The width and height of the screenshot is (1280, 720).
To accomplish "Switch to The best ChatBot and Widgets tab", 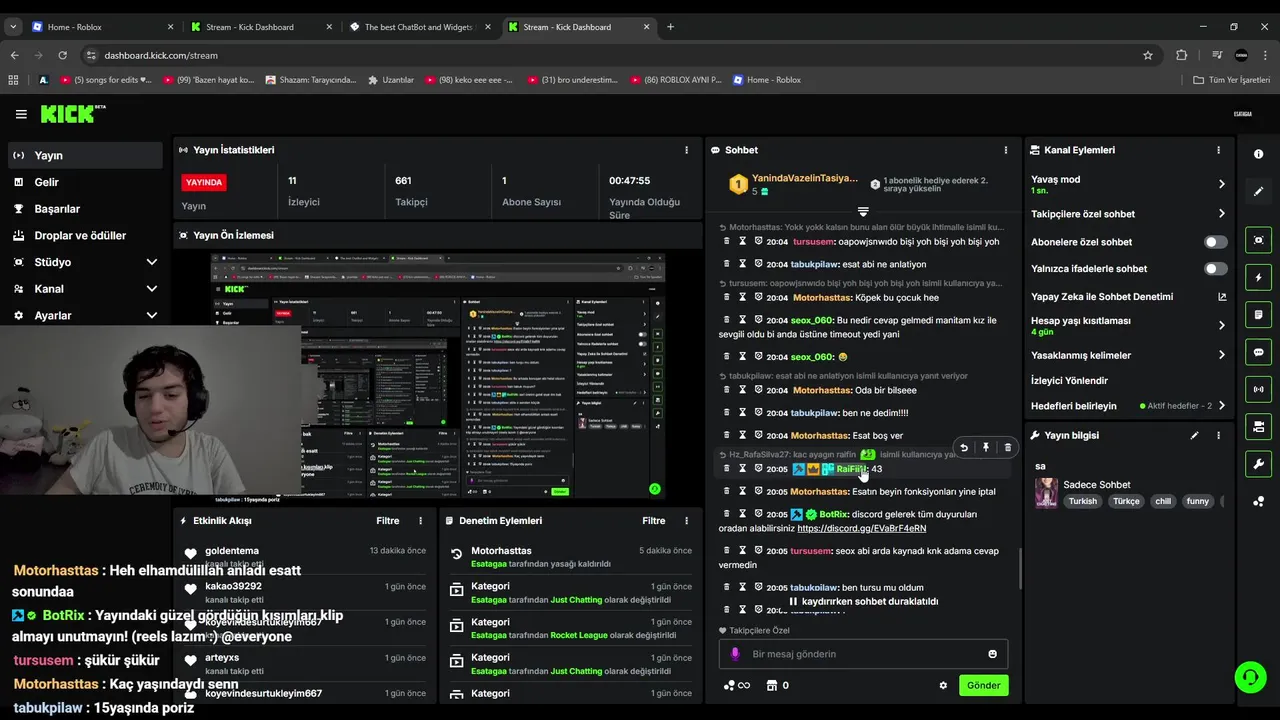I will pos(418,27).
